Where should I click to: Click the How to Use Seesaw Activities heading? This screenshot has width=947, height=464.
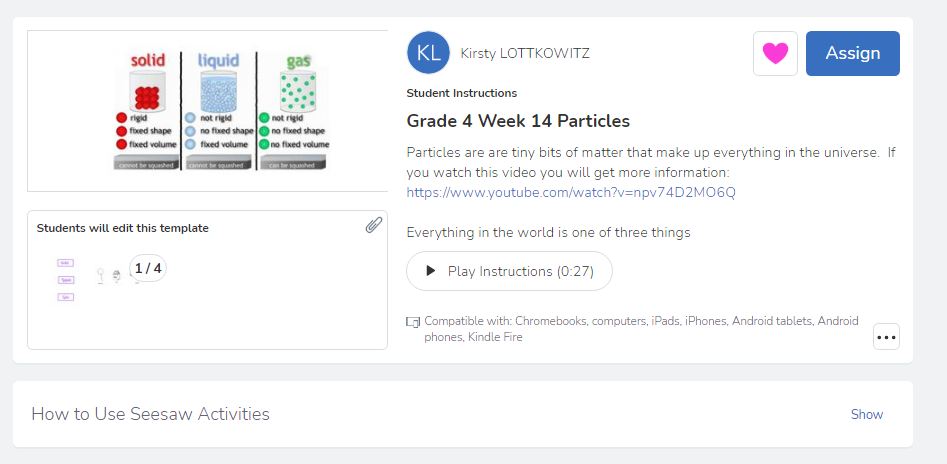point(150,414)
